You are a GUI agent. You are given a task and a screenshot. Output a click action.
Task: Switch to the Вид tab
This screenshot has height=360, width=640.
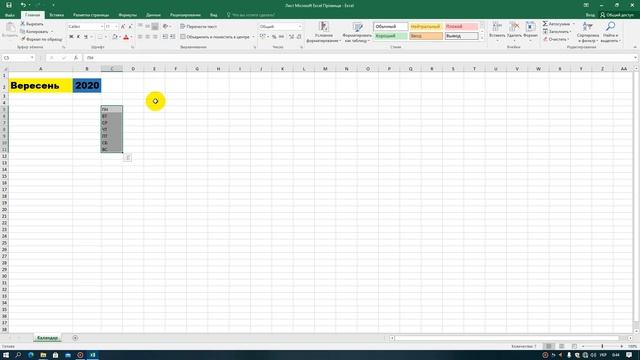[213, 15]
